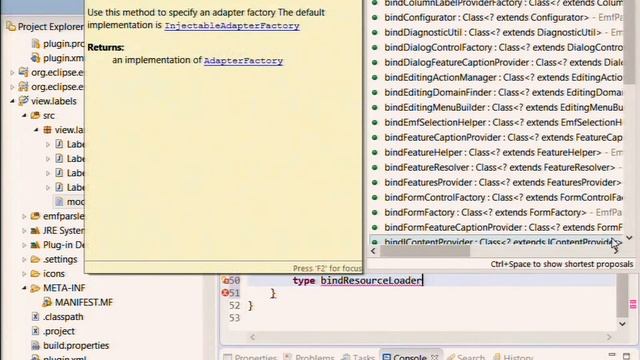
Task: Select the build.properties file icon
Action: tap(36, 345)
